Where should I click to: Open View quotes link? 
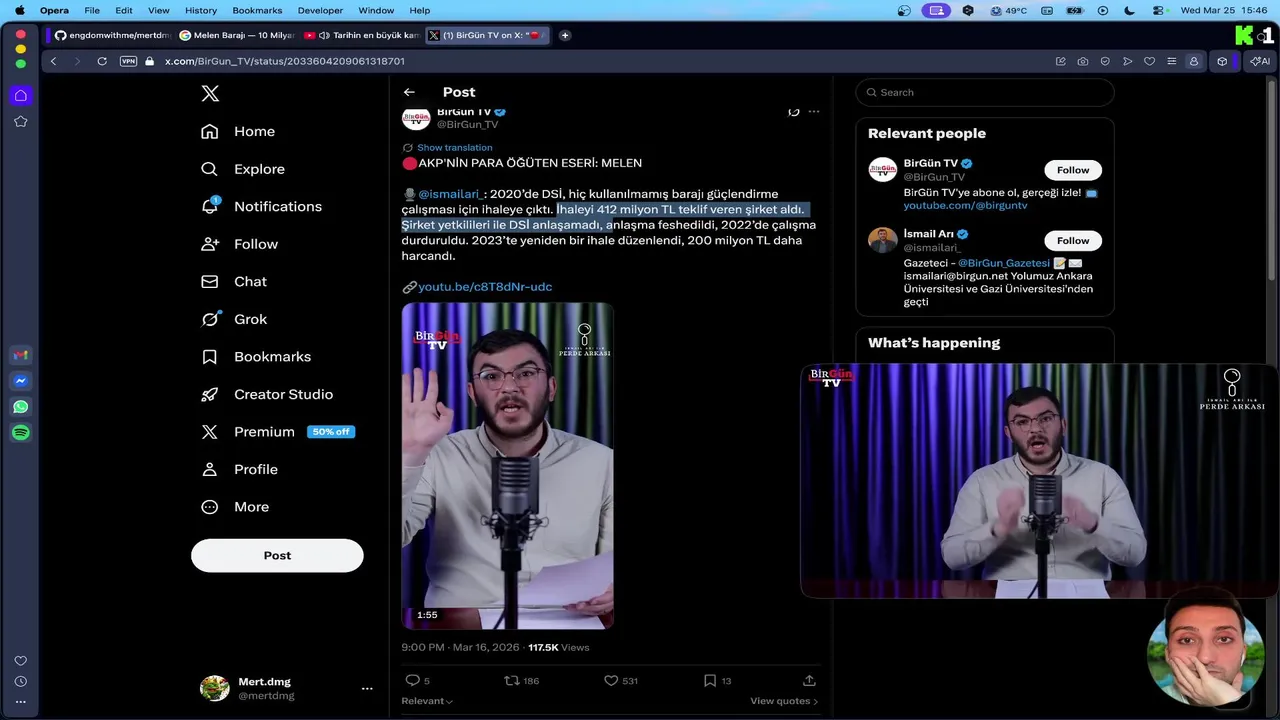[784, 701]
